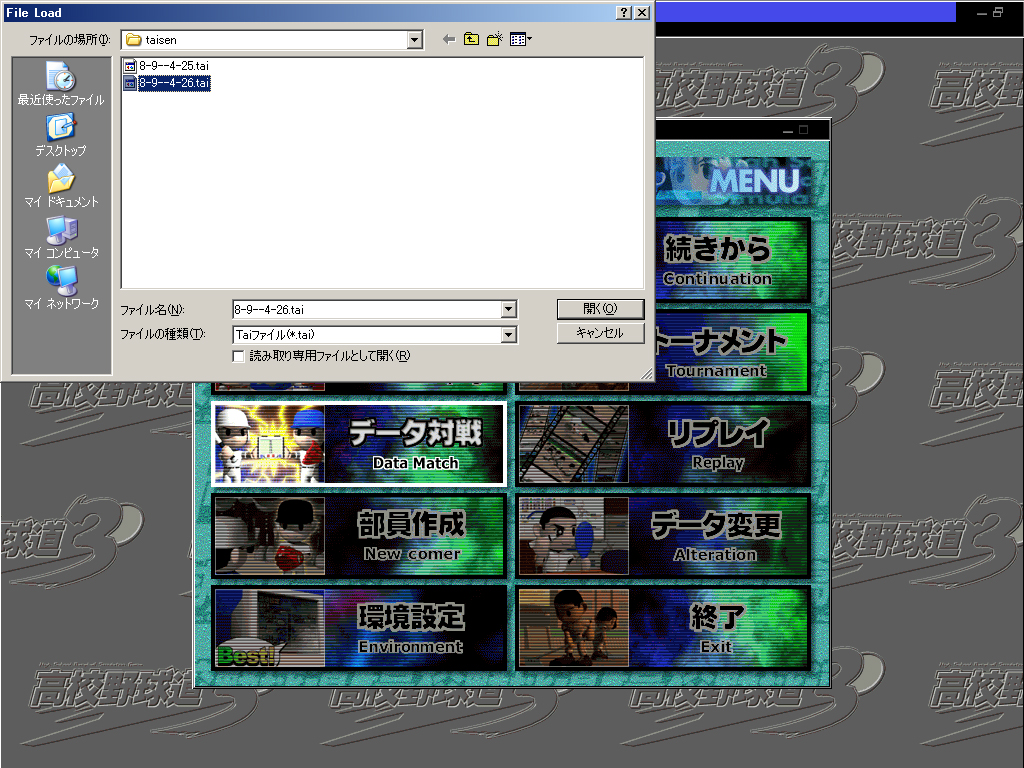Close the File Load dialog
The height and width of the screenshot is (768, 1024).
[x=642, y=12]
